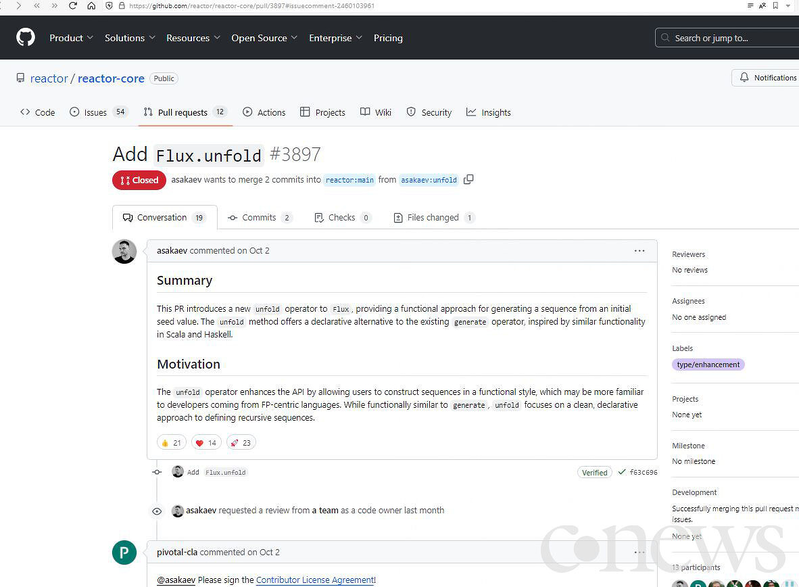Image resolution: width=799 pixels, height=587 pixels.
Task: Click small asakaev avatar beside commit
Action: point(177,472)
